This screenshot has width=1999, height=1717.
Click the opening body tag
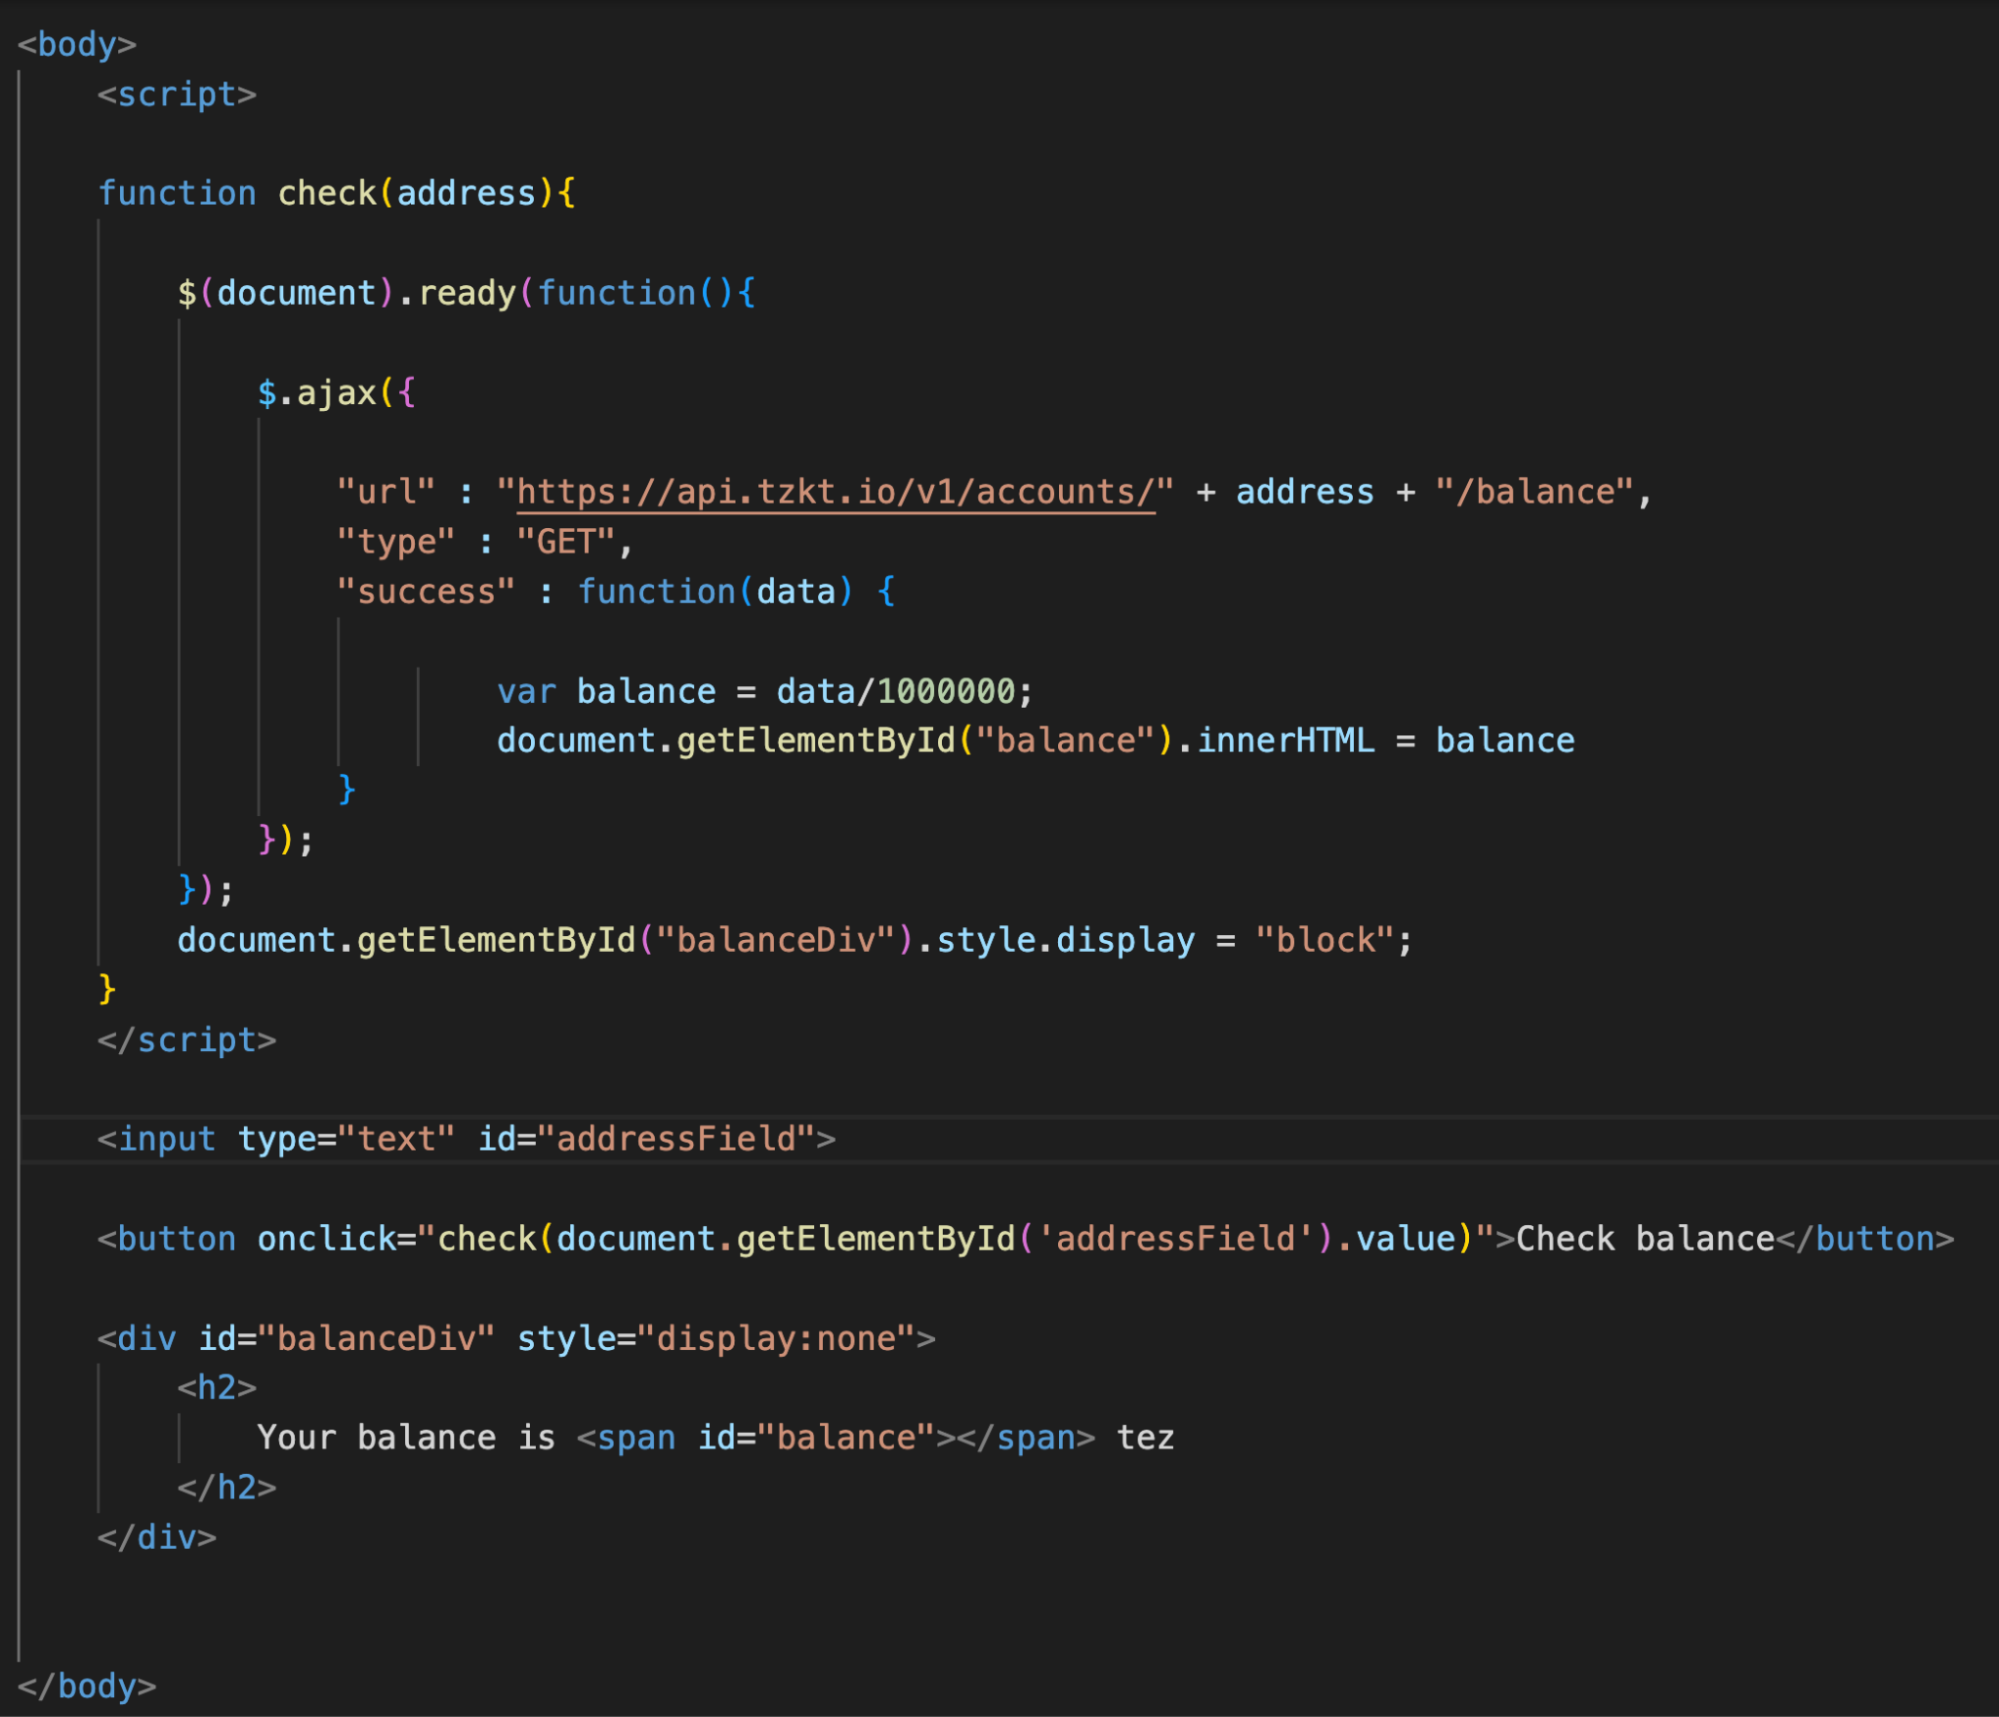pos(76,45)
